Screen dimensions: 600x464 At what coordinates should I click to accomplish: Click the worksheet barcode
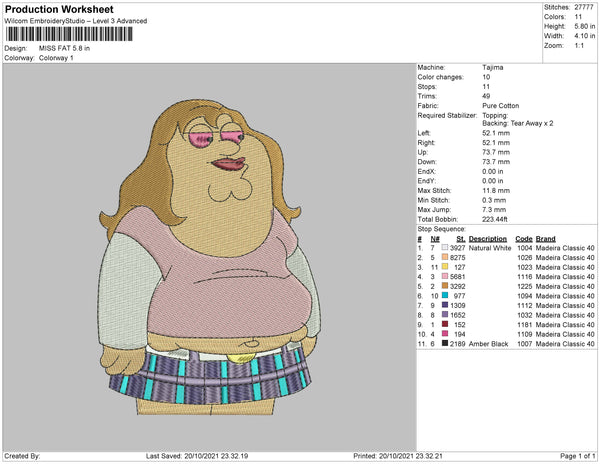tap(69, 34)
